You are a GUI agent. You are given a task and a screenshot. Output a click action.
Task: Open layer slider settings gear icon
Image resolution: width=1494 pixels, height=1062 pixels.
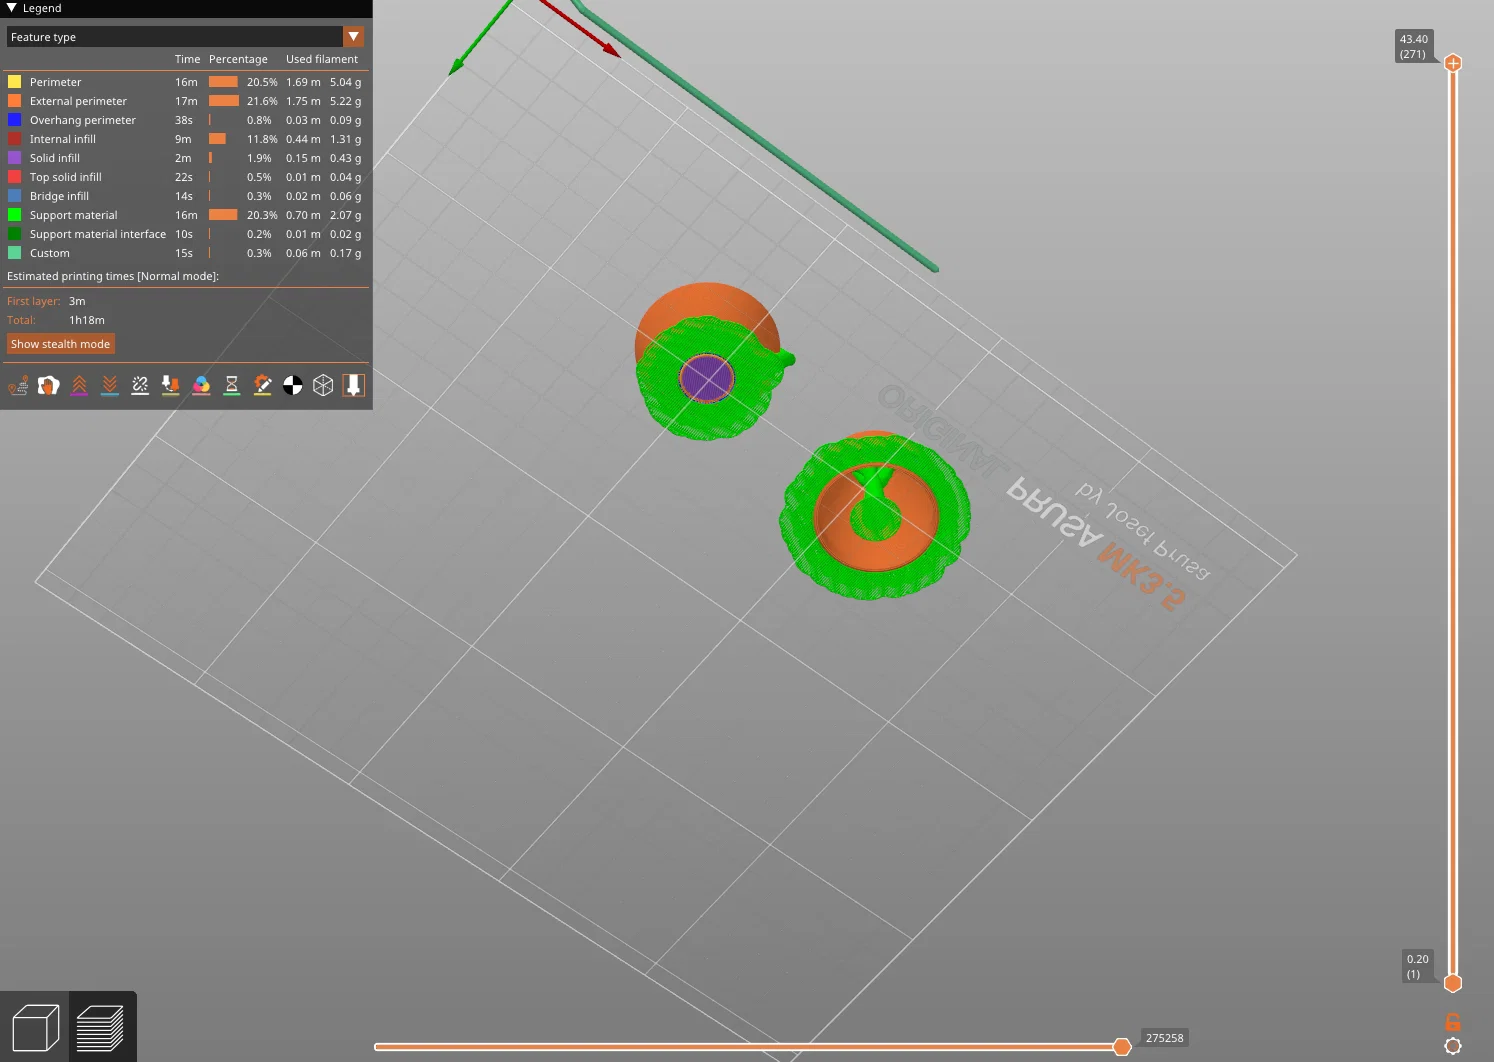(x=1453, y=1046)
